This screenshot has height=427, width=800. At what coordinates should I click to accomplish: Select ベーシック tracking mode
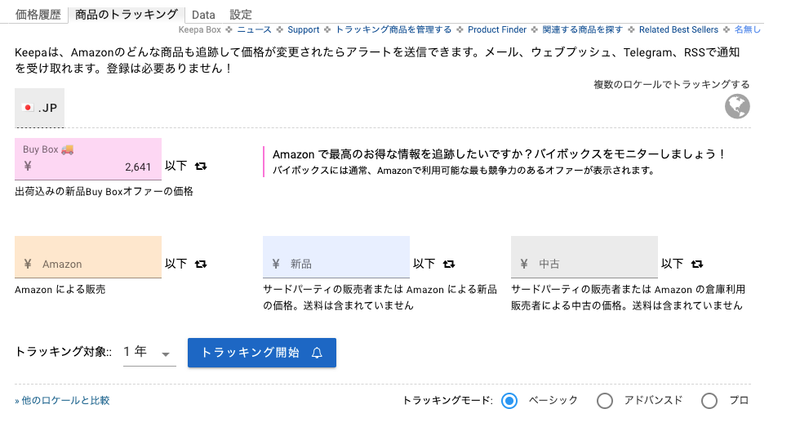(509, 401)
